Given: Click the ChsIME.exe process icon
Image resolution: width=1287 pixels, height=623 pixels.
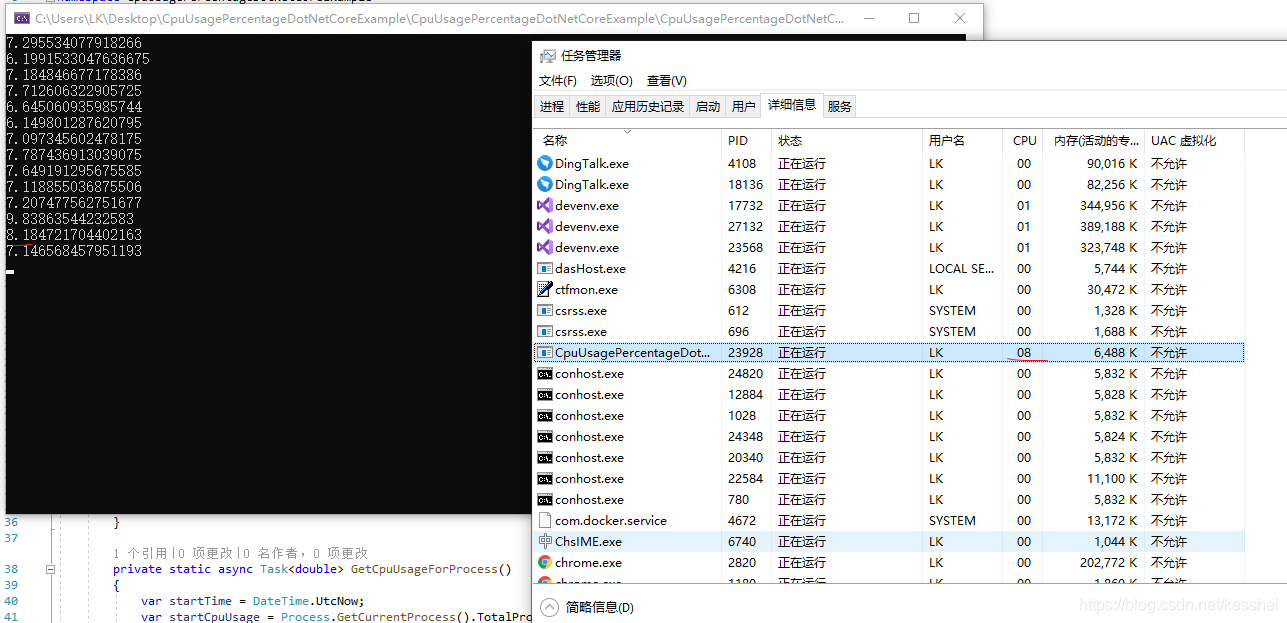Looking at the screenshot, I should 545,541.
